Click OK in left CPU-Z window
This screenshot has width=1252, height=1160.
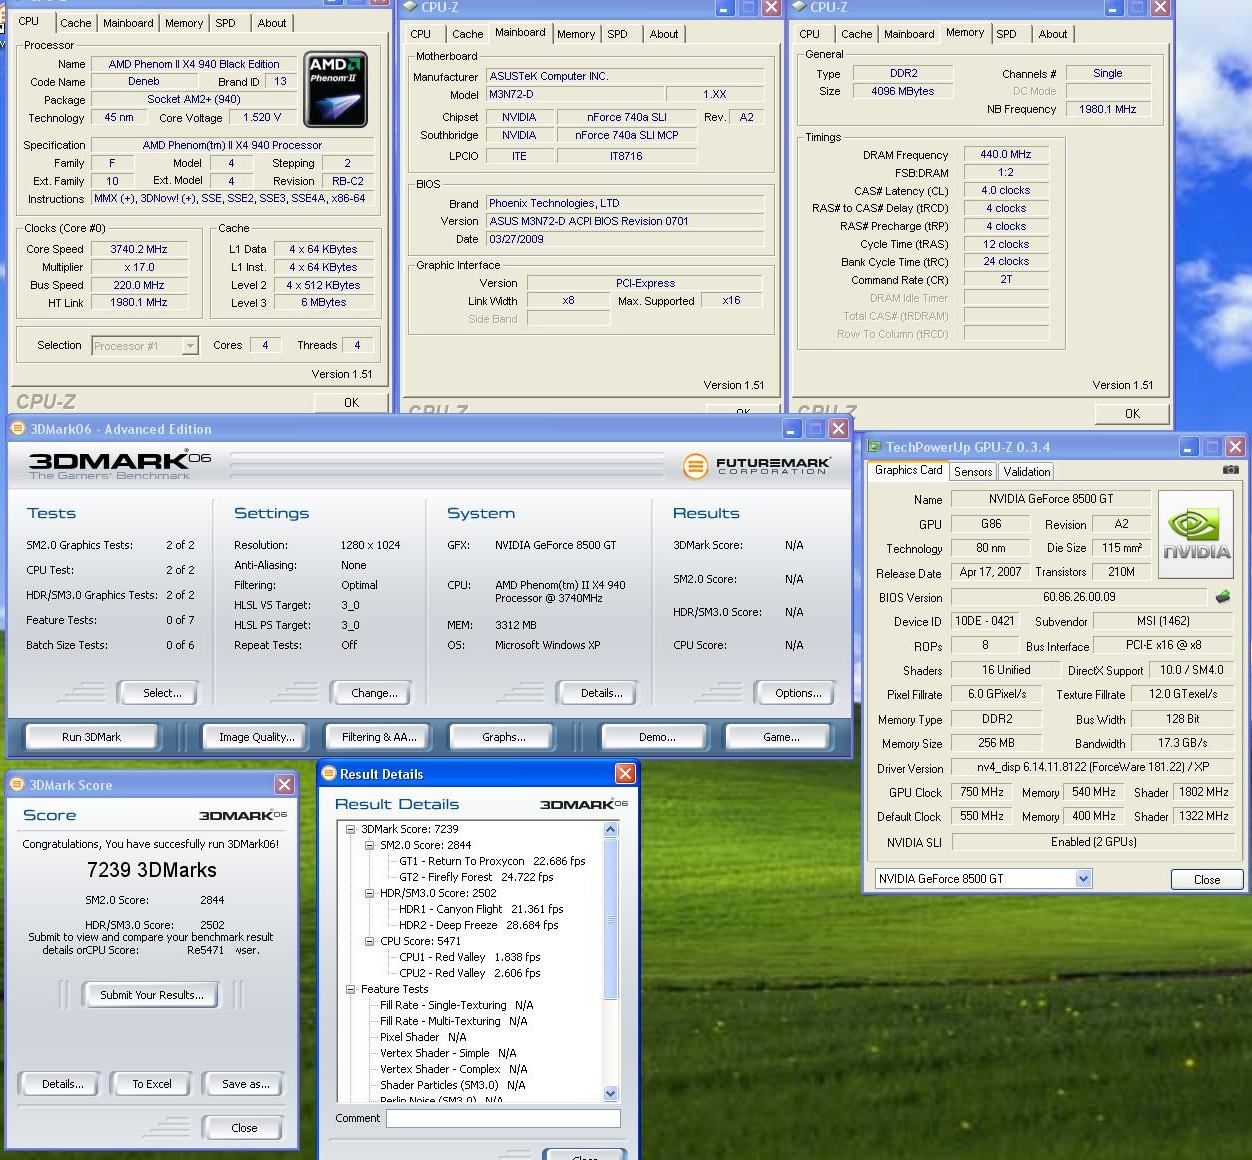coord(351,402)
